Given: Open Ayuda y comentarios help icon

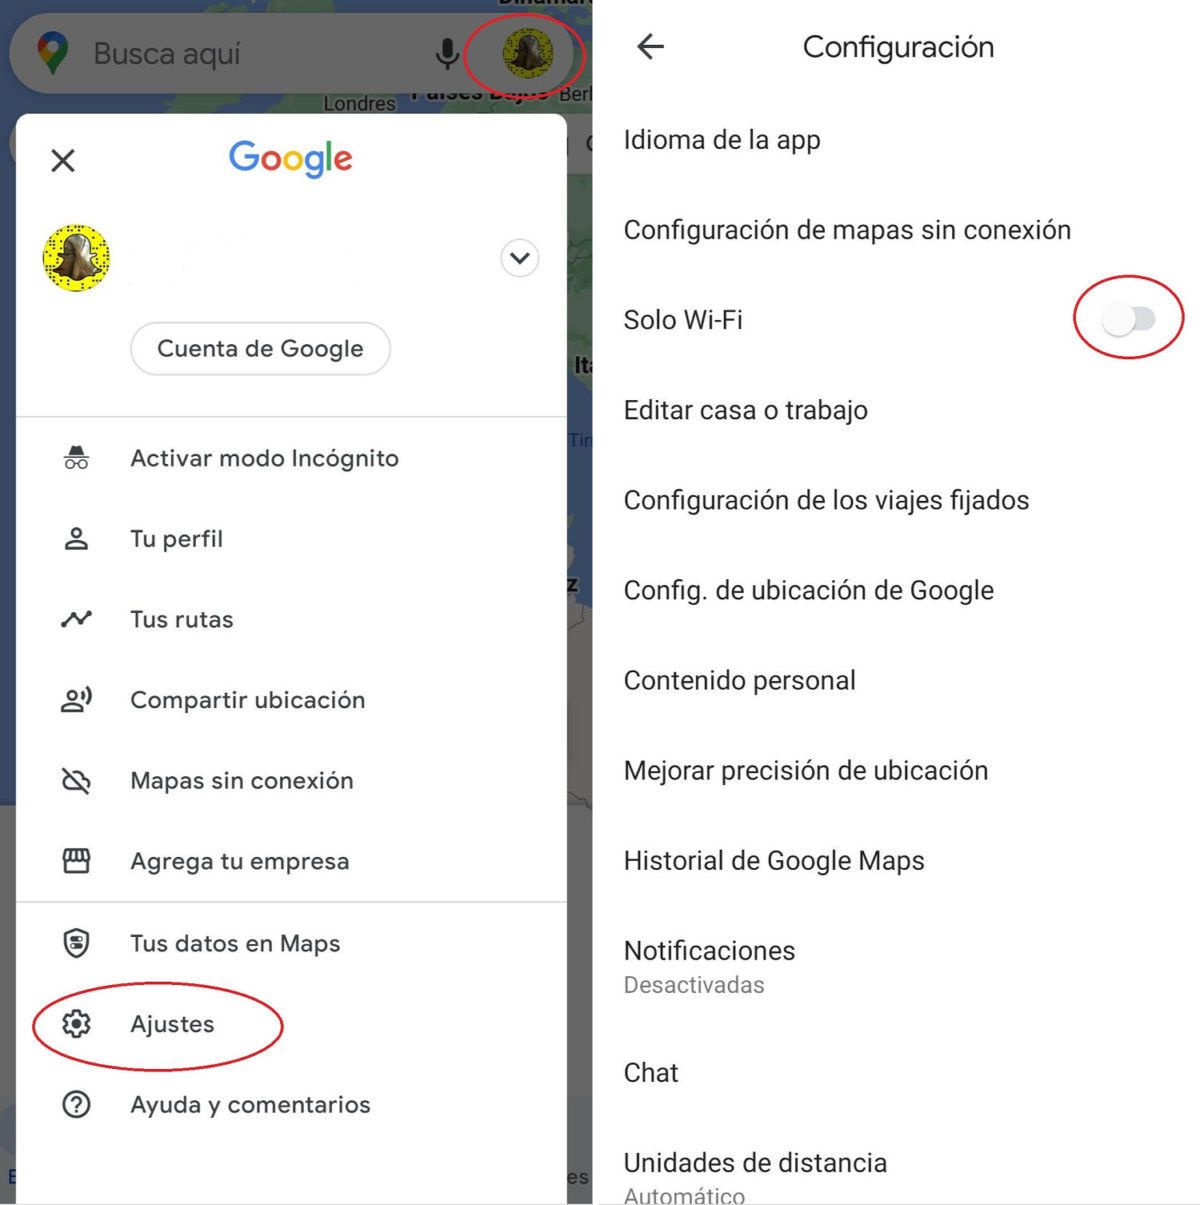Looking at the screenshot, I should [x=76, y=1104].
